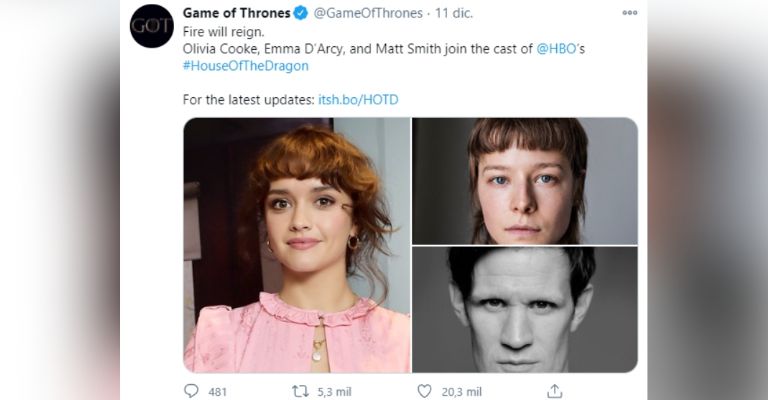The height and width of the screenshot is (400, 768).
Task: Click the retweet arrows icon
Action: (x=299, y=391)
